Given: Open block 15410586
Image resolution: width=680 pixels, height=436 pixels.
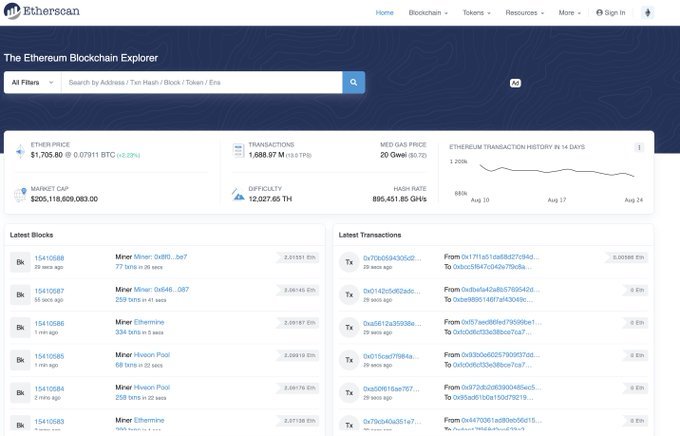Looking at the screenshot, I should click(49, 323).
